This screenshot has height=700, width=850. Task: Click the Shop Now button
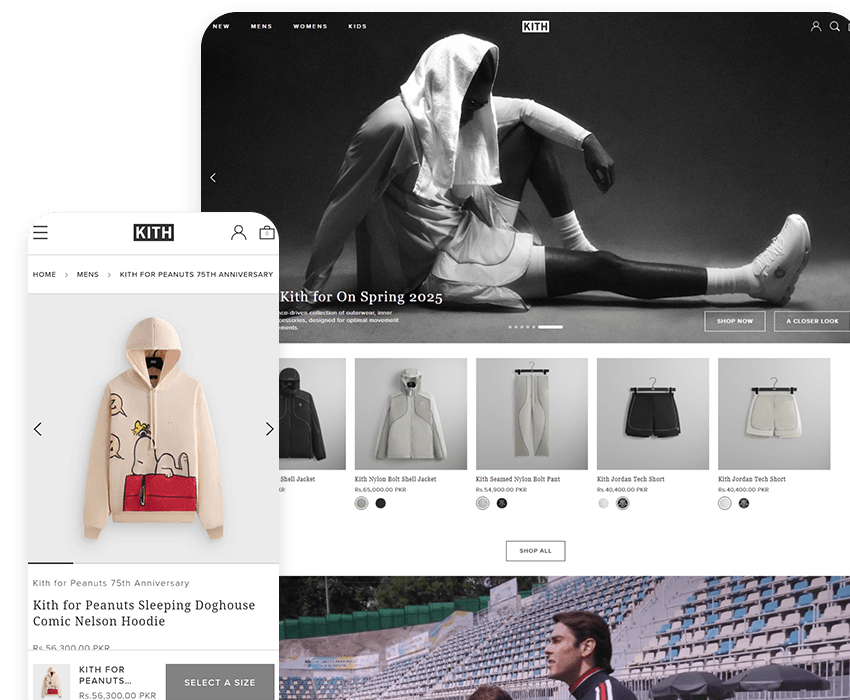point(735,321)
